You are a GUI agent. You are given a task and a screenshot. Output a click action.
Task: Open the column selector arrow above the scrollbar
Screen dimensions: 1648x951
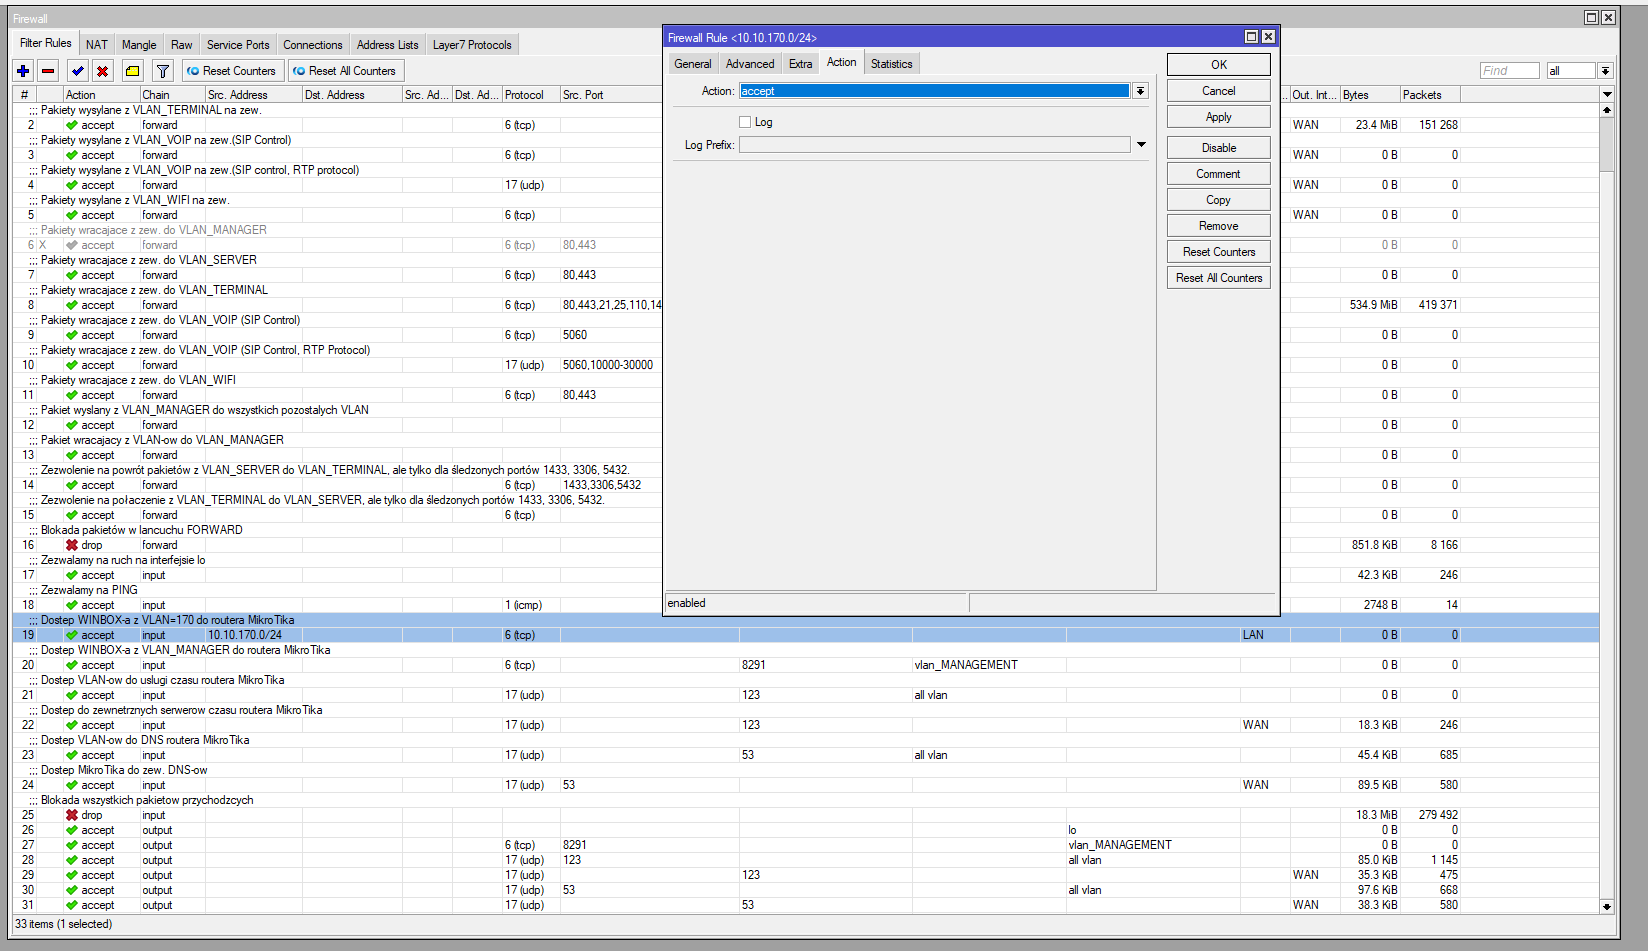[x=1607, y=94]
